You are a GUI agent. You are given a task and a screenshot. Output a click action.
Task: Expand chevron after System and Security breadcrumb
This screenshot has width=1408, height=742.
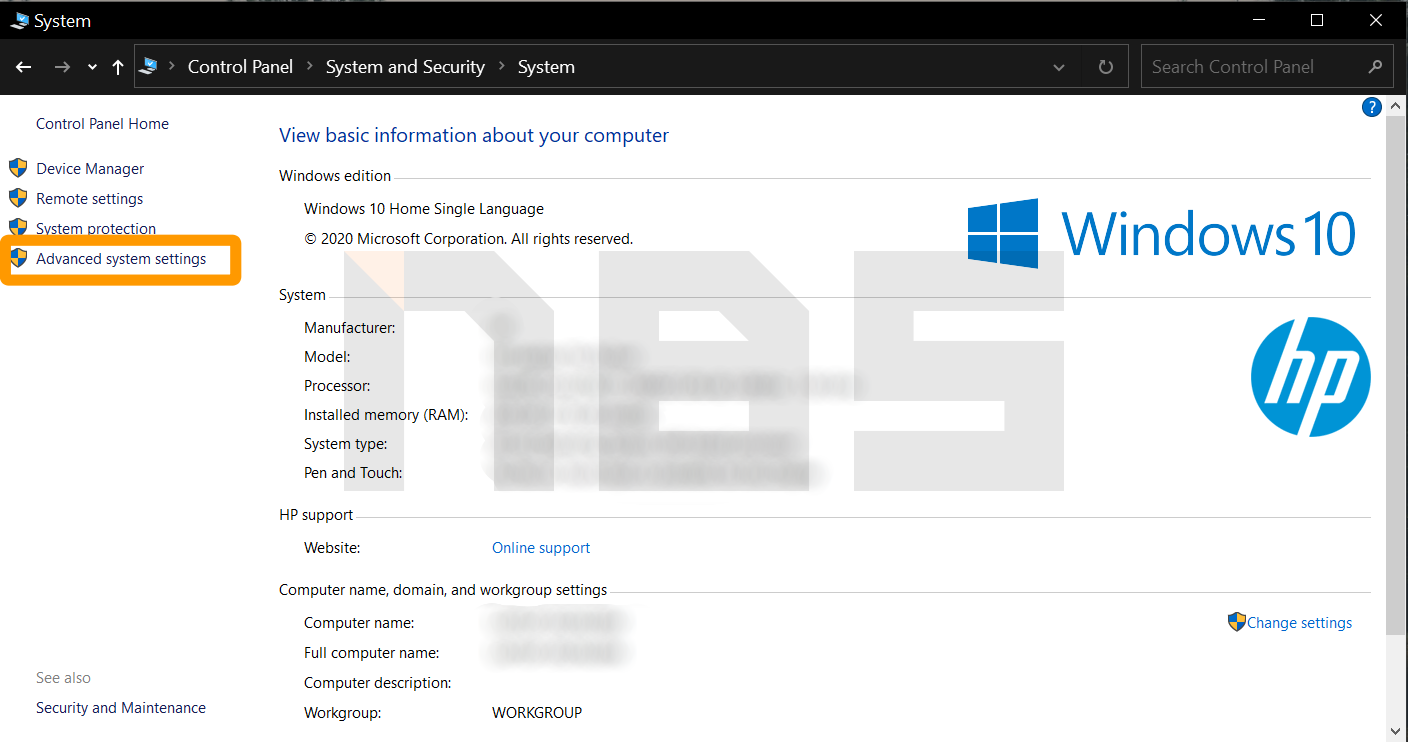click(x=501, y=67)
